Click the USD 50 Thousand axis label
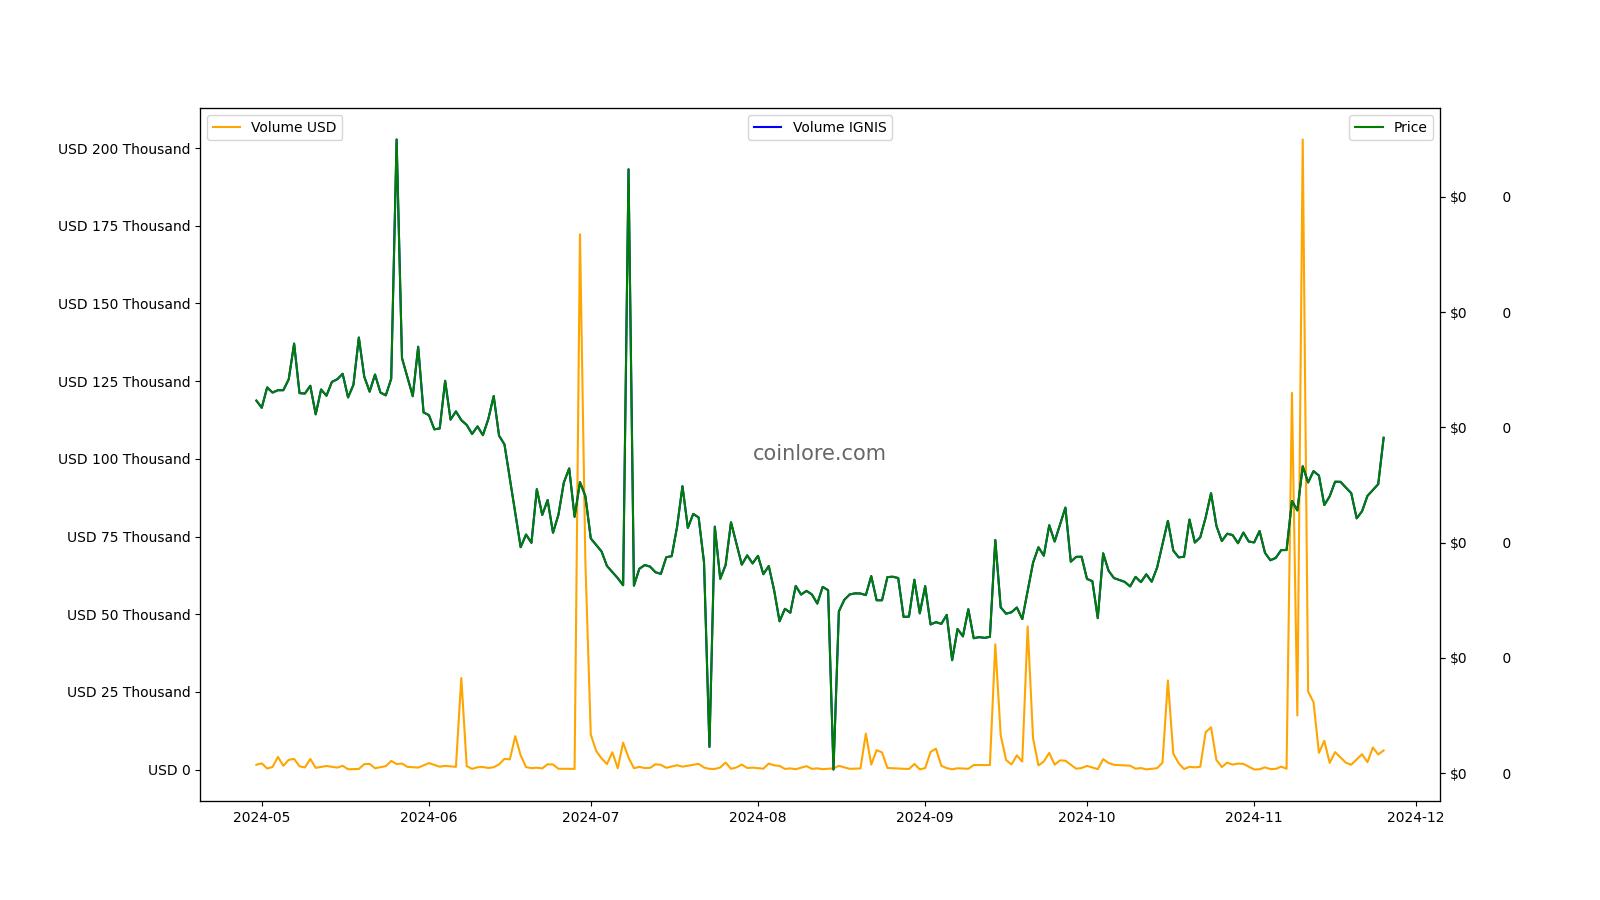The height and width of the screenshot is (900, 1600). tap(128, 615)
